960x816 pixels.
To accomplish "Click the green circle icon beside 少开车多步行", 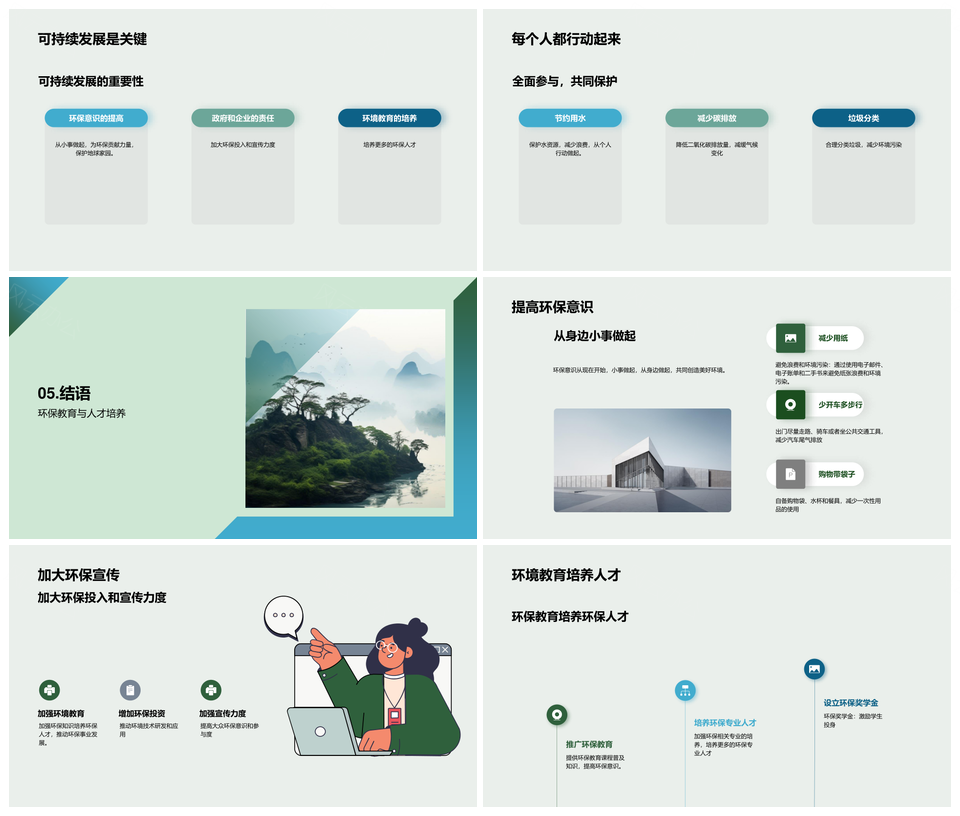I will [790, 405].
